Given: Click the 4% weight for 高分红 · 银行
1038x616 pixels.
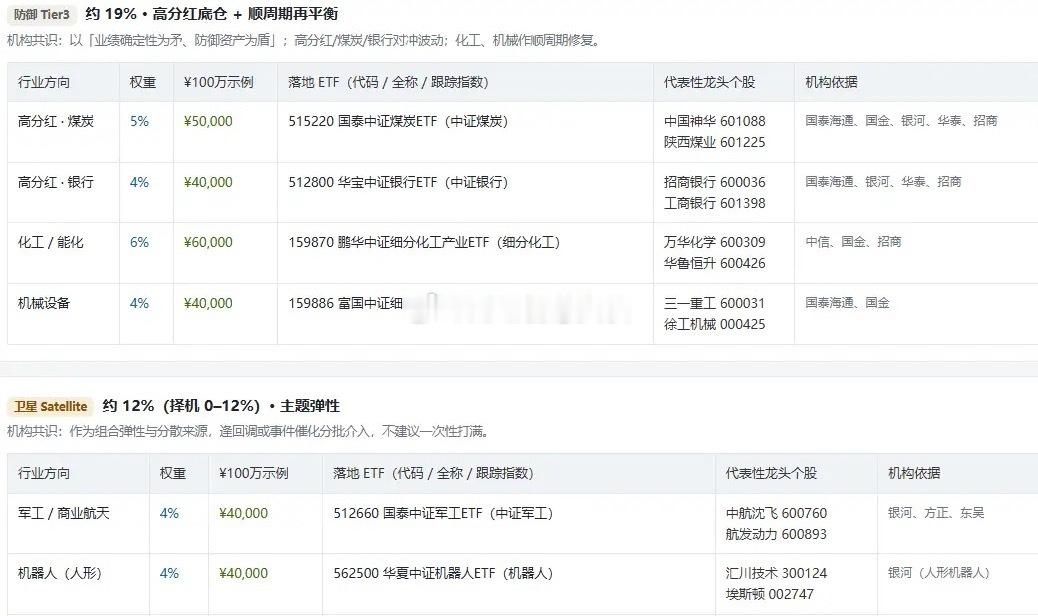Looking at the screenshot, I should [x=139, y=182].
